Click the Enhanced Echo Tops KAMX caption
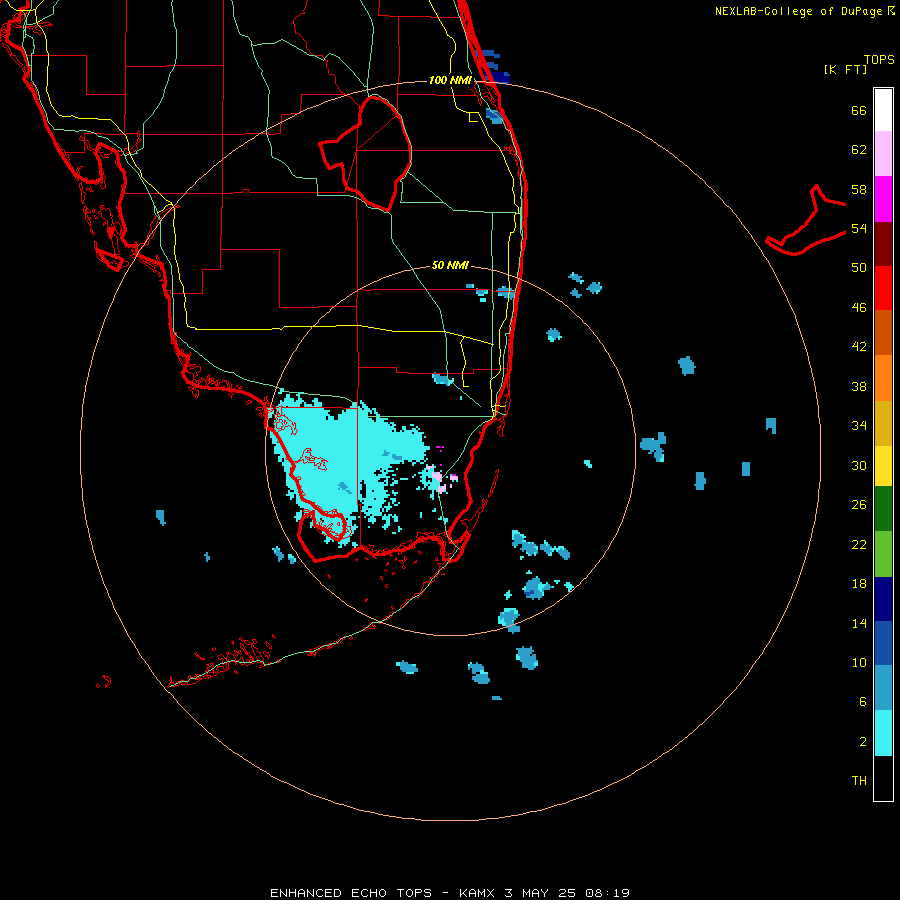 pyautogui.click(x=450, y=893)
